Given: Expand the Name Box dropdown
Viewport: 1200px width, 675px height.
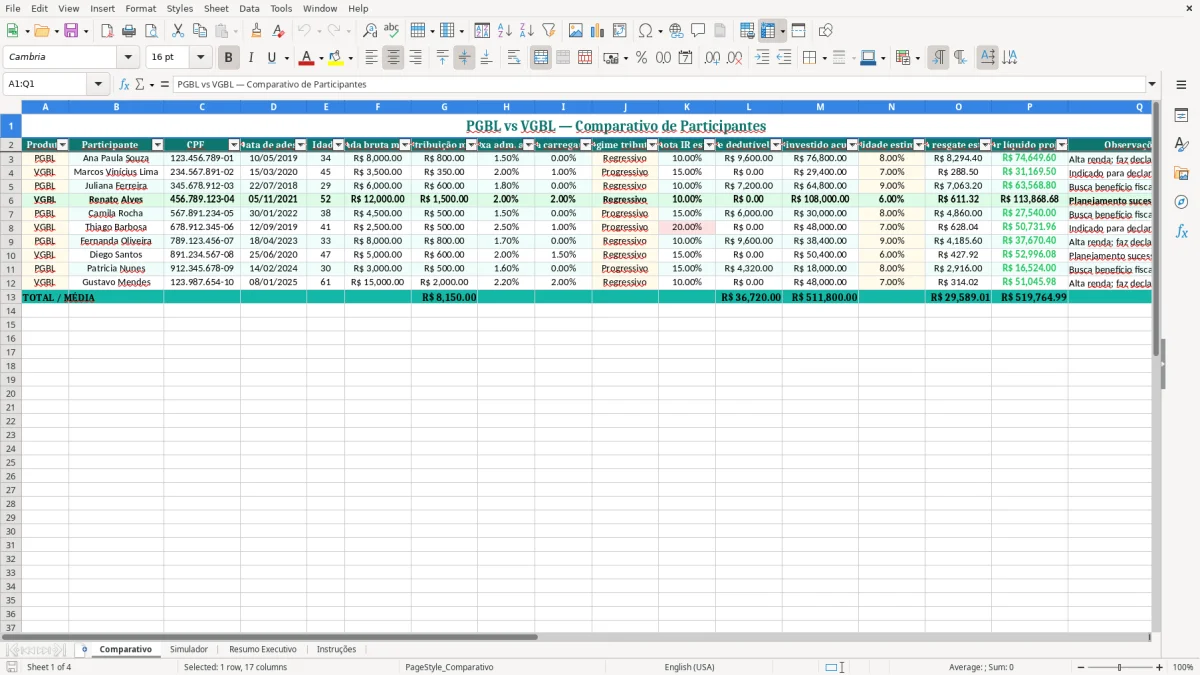Looking at the screenshot, I should 98,85.
